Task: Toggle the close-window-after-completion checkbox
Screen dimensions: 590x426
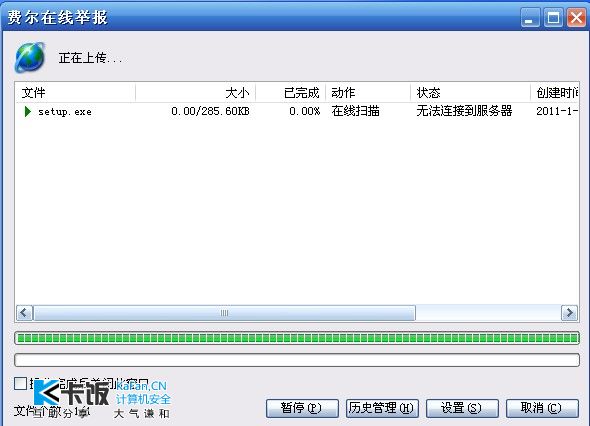Action: 20,383
